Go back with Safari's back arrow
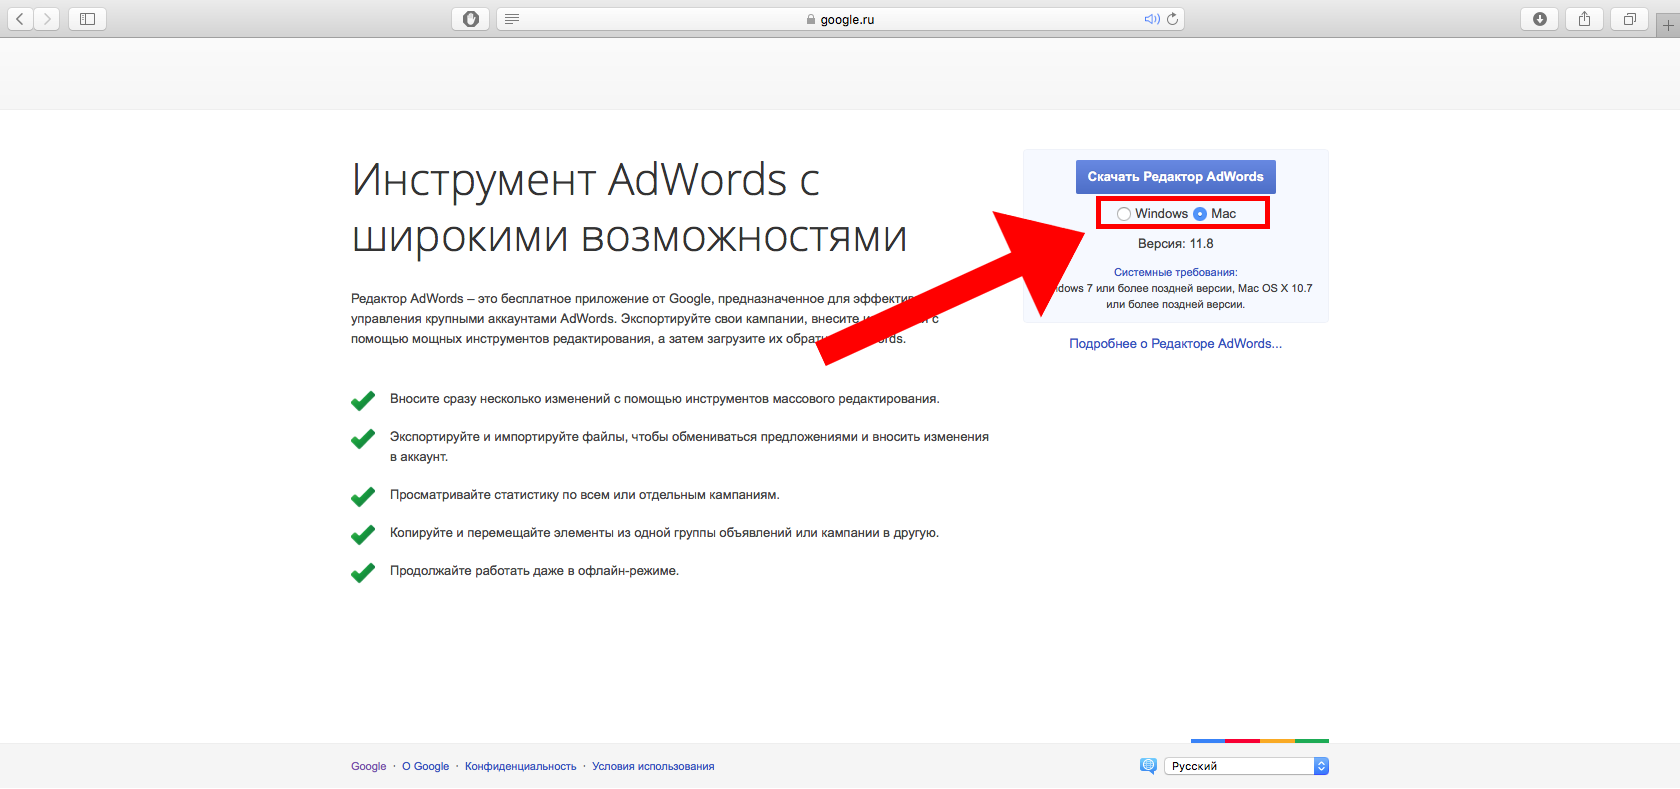 (20, 19)
